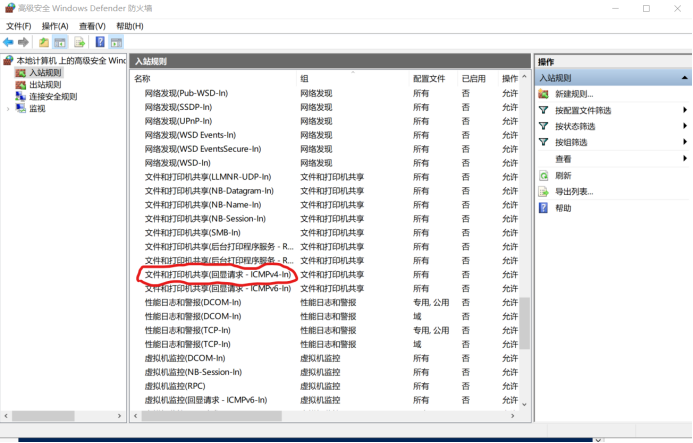Click the rules list scroll-right arrow
Viewport: 693px width, 443px height.
tap(512, 416)
